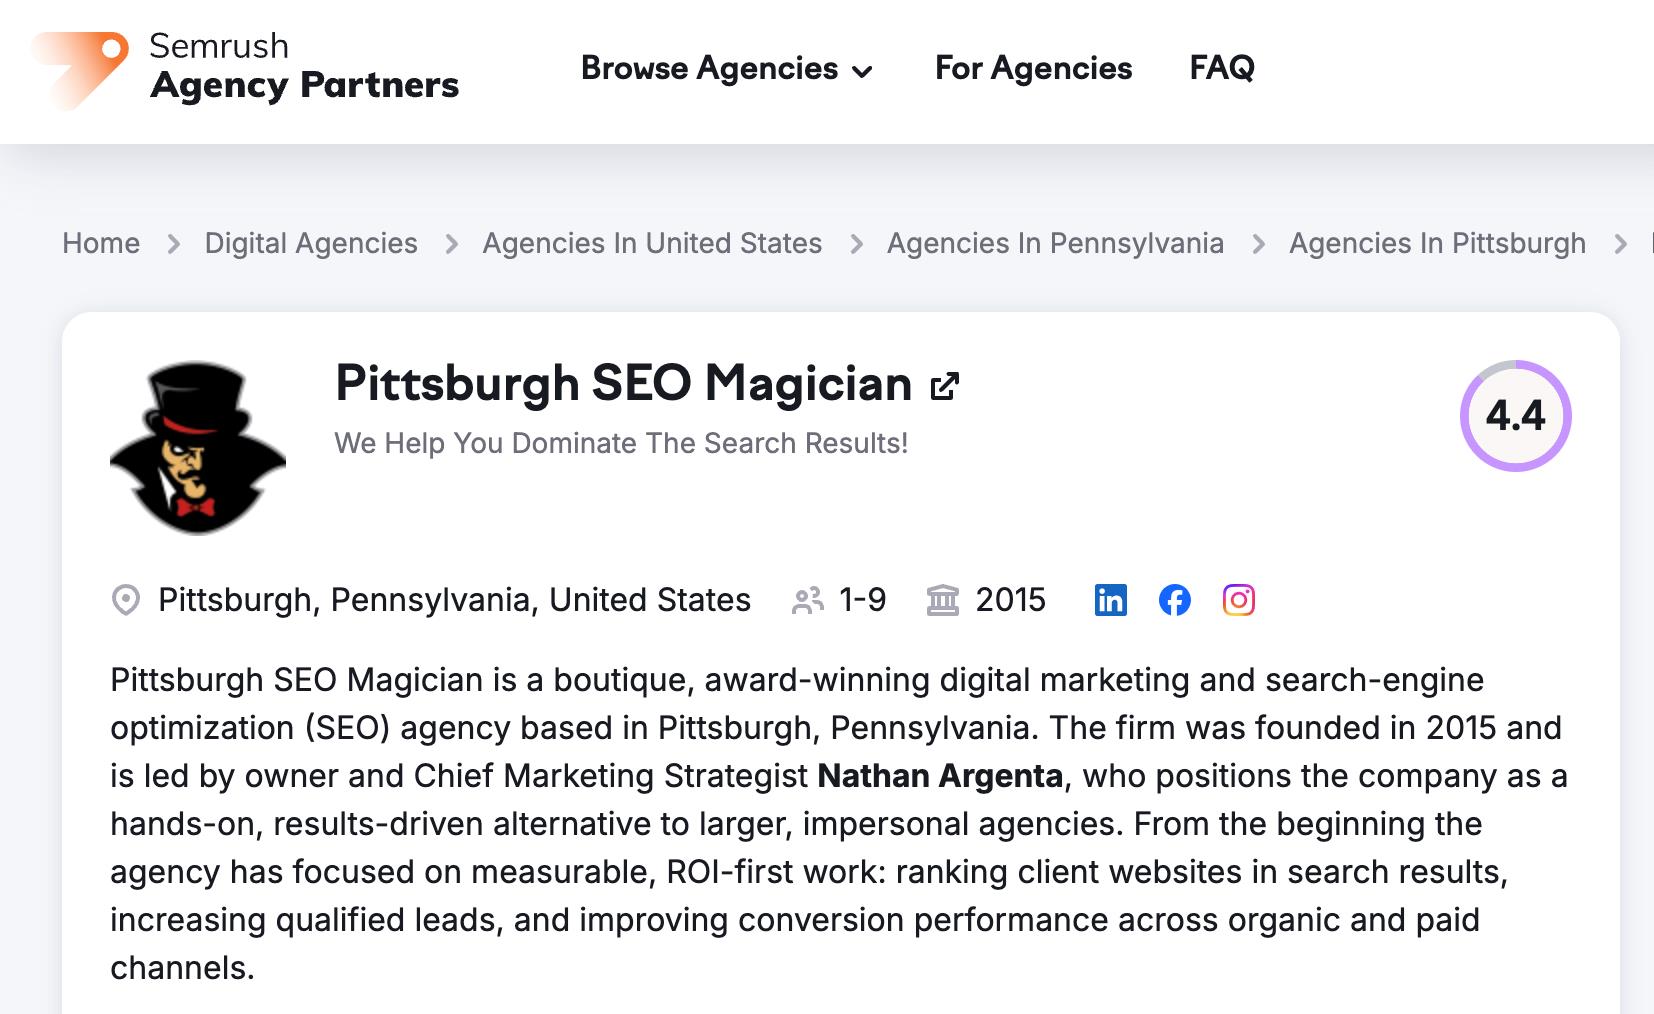The image size is (1654, 1014).
Task: Open Agencies In Pittsburgh breadcrumb link
Action: click(x=1437, y=243)
